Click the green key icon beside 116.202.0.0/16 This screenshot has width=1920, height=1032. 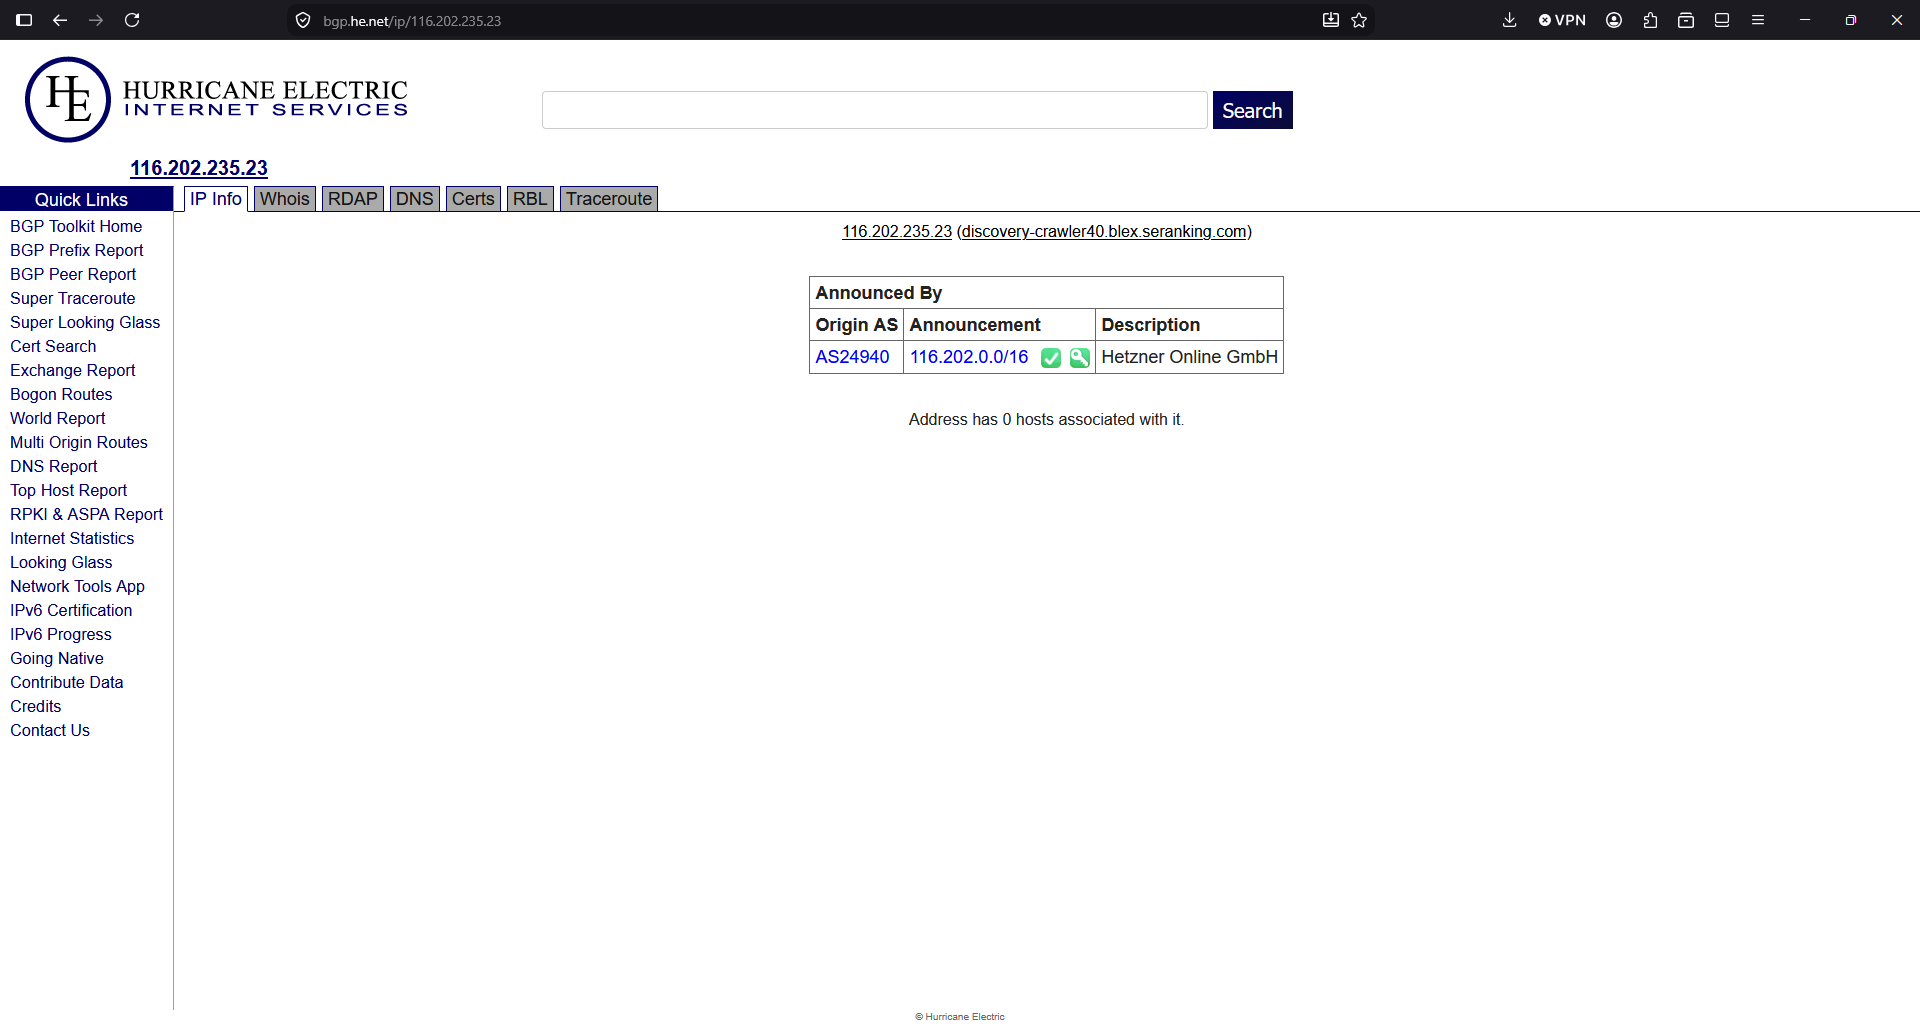pyautogui.click(x=1080, y=358)
